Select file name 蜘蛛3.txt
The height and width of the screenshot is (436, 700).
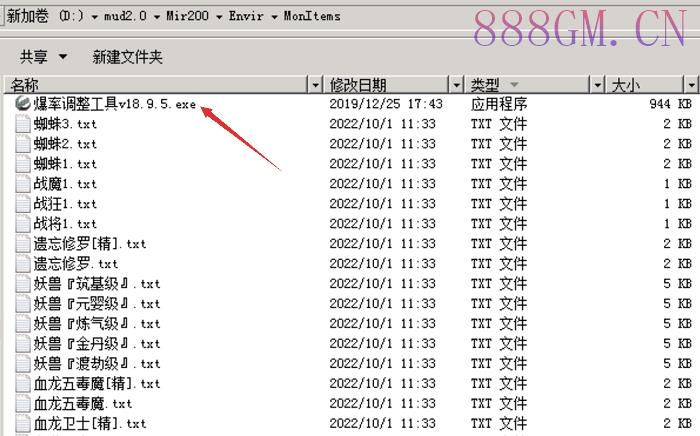(x=65, y=124)
